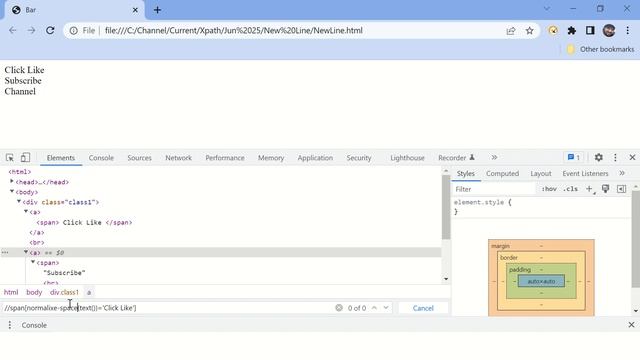Switch to the Elements tab

pyautogui.click(x=61, y=158)
